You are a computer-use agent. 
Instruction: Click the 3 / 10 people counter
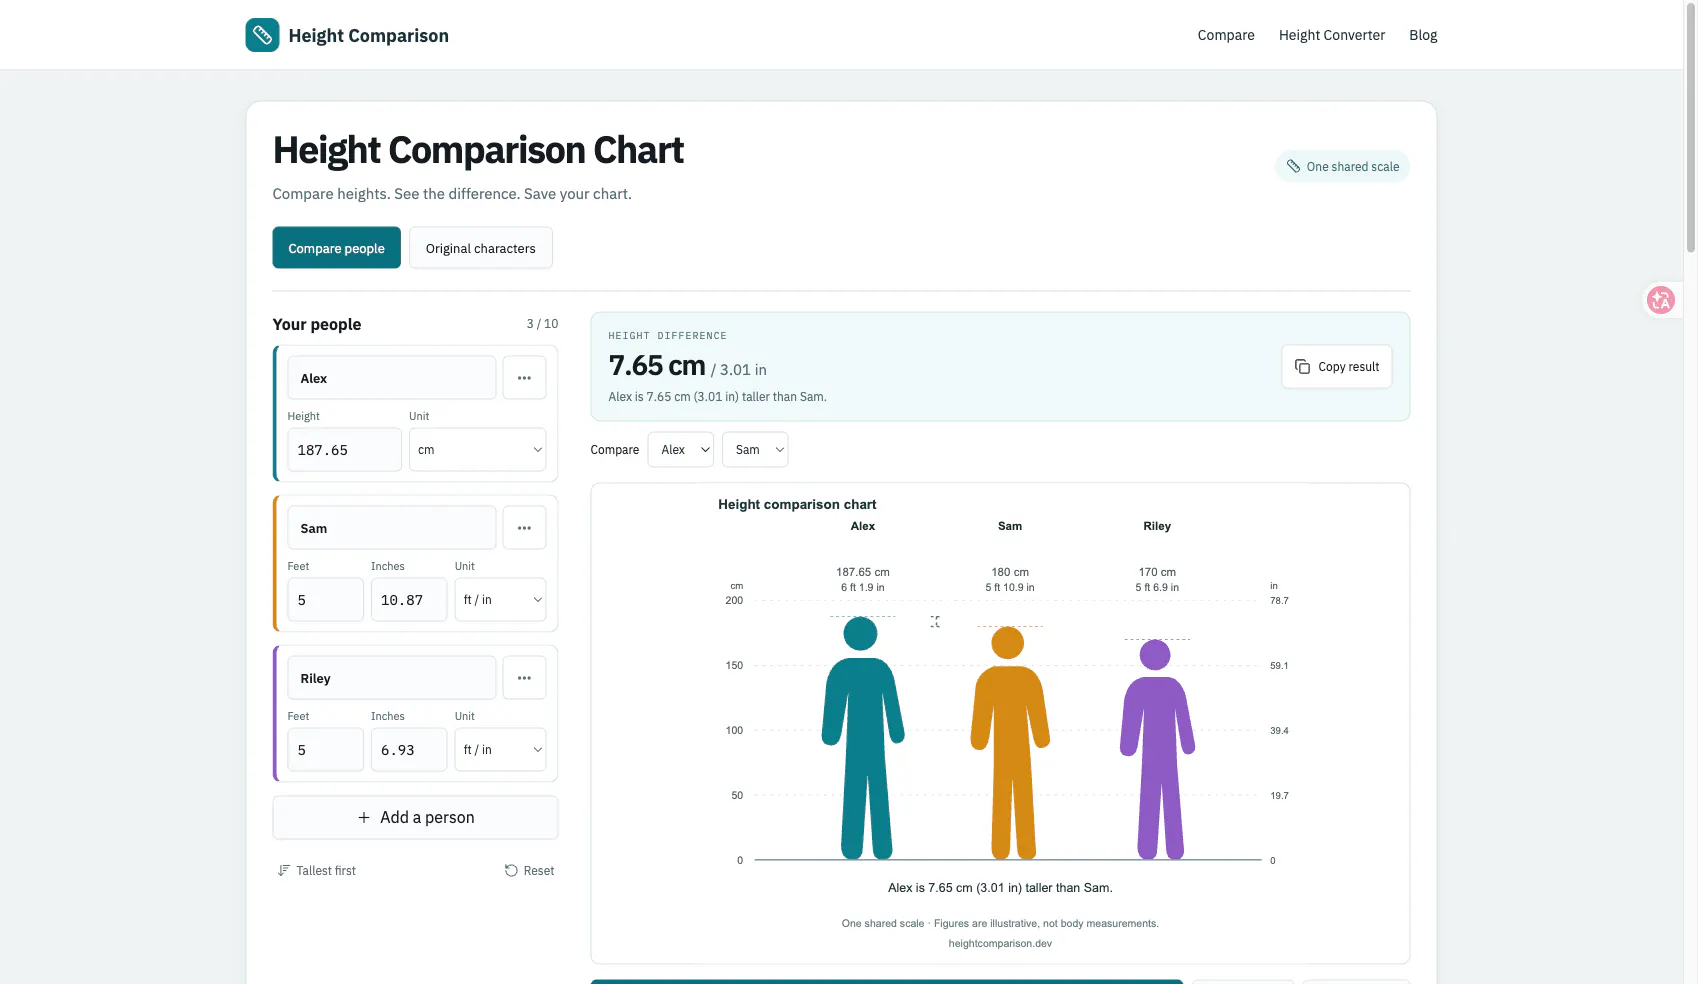click(x=542, y=324)
